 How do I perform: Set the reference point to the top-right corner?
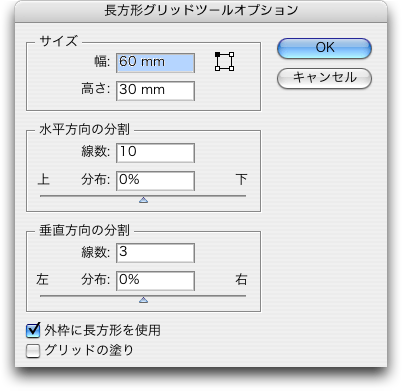pos(231,54)
